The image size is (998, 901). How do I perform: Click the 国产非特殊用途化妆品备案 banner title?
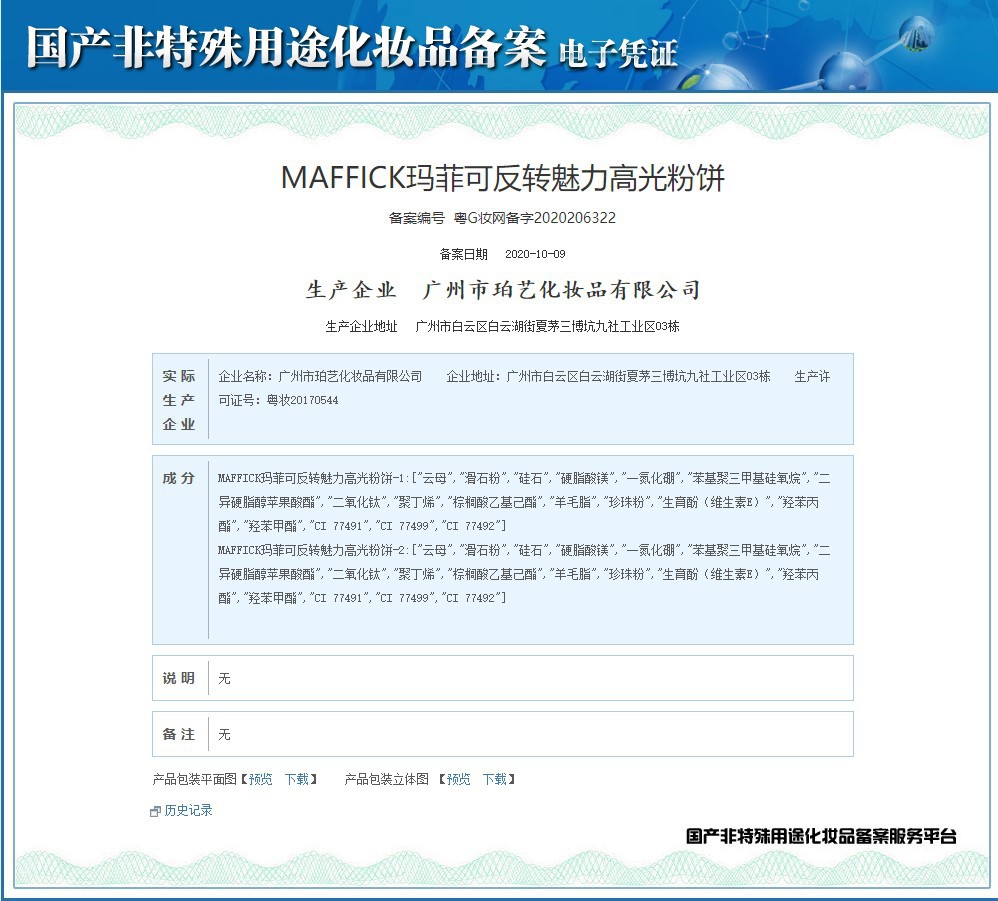click(x=286, y=48)
